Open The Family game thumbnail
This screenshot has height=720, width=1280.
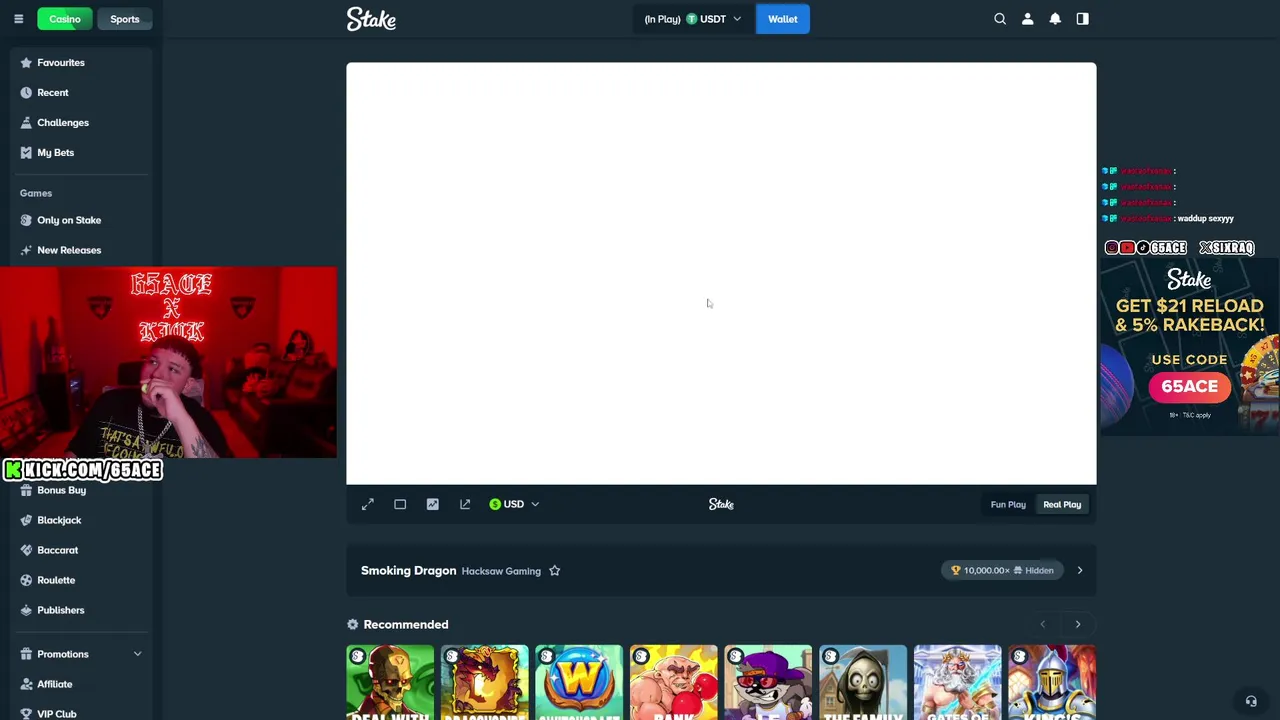click(863, 682)
